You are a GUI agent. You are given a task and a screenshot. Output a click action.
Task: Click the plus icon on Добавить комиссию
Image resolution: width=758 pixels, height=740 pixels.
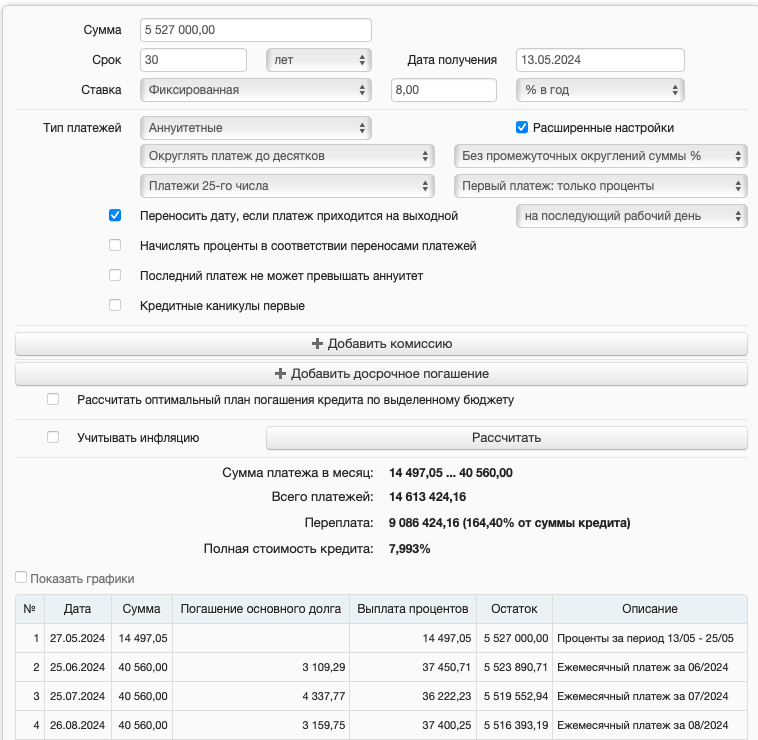click(x=317, y=344)
